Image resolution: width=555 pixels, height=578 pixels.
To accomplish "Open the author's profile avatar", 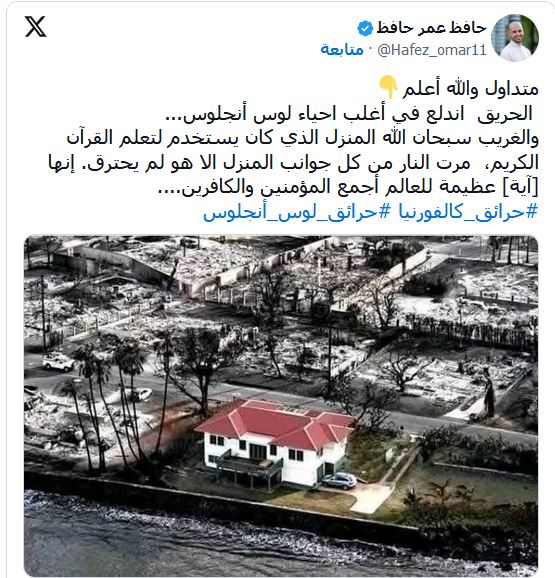I will [x=515, y=38].
